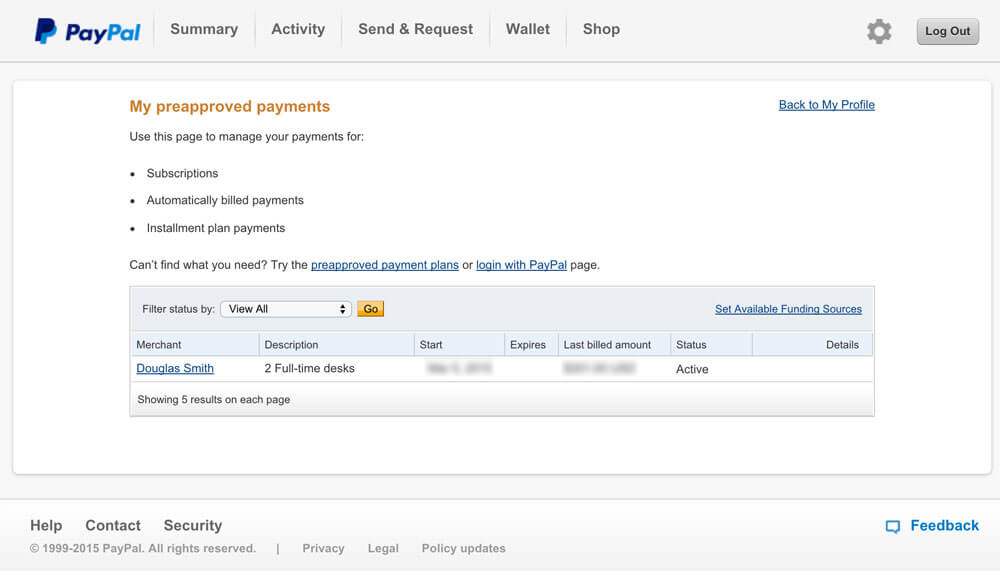Switch to the Wallet tab
1000x571 pixels.
click(527, 29)
